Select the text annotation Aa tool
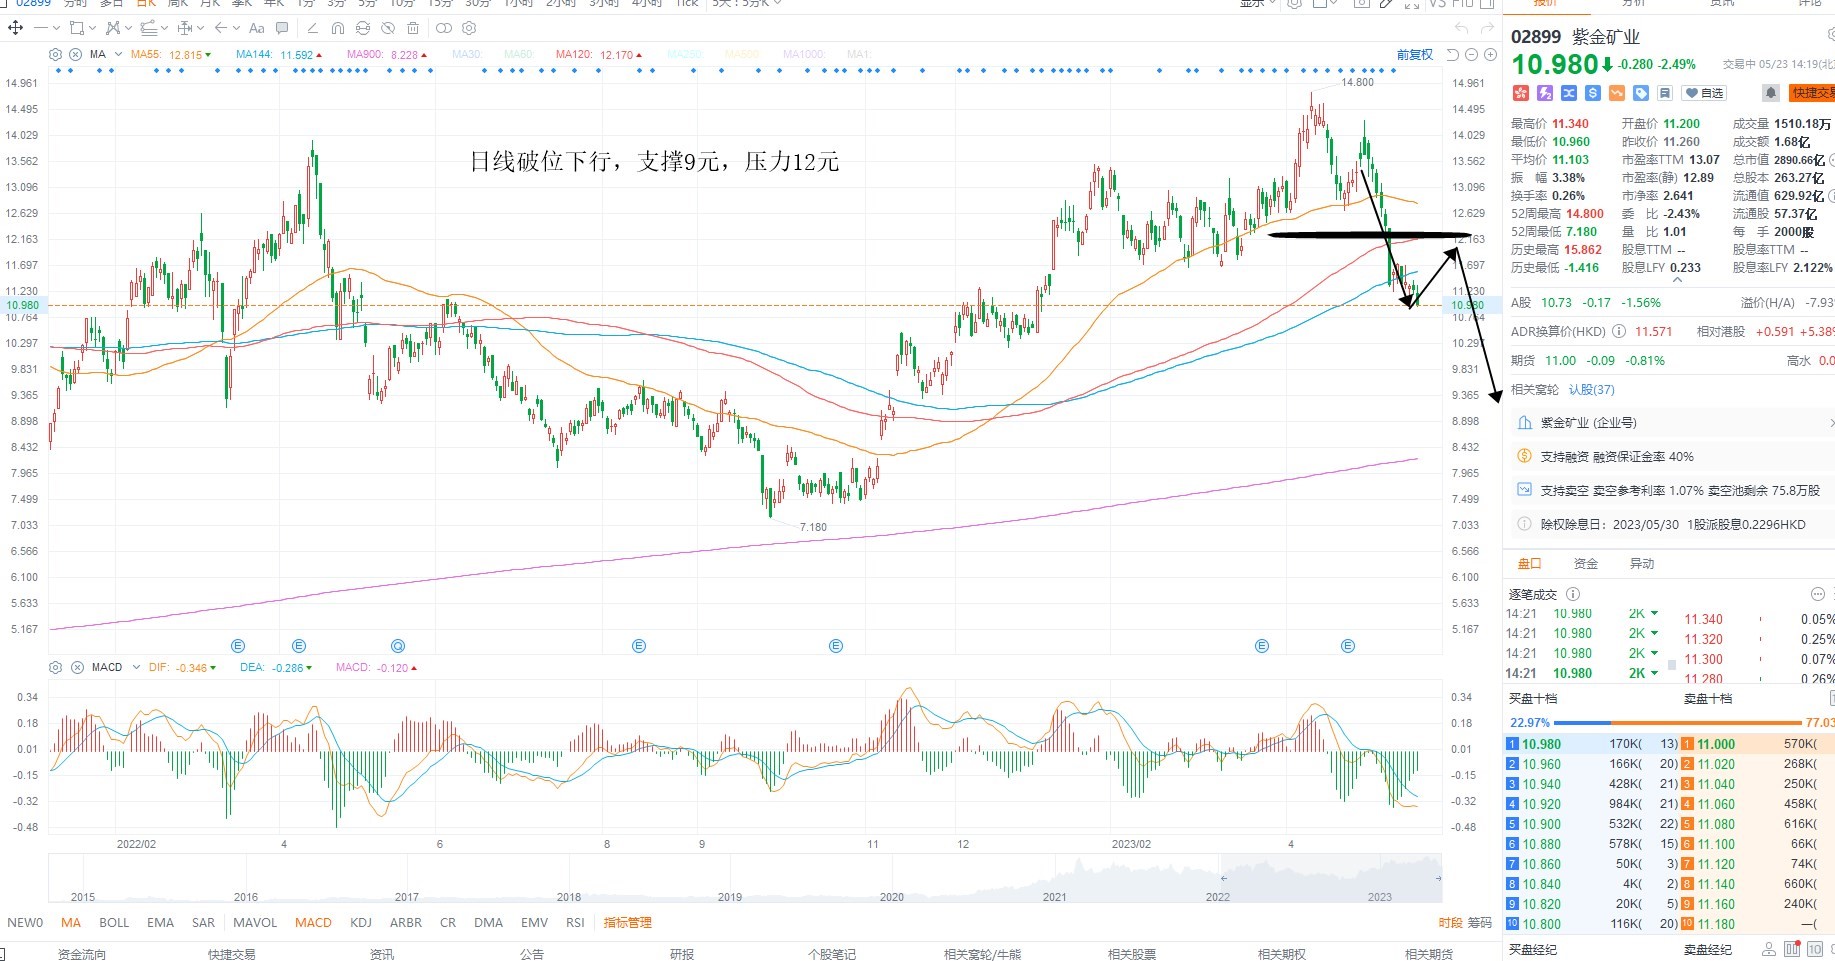 point(257,28)
